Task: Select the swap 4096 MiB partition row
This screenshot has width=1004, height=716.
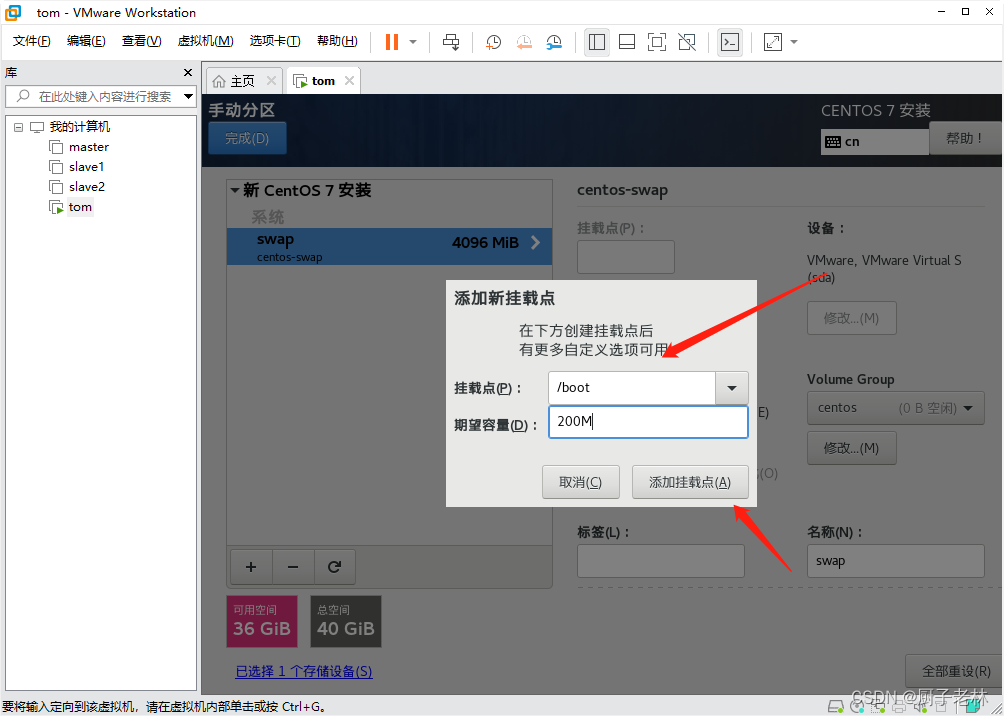Action: (x=389, y=247)
